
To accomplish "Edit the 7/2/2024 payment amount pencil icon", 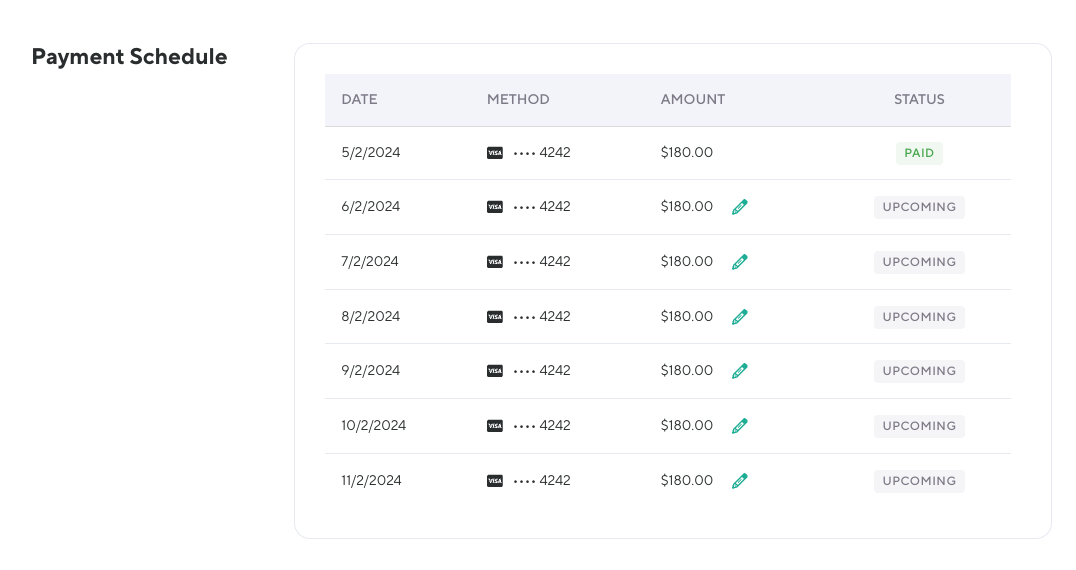I will click(x=739, y=262).
